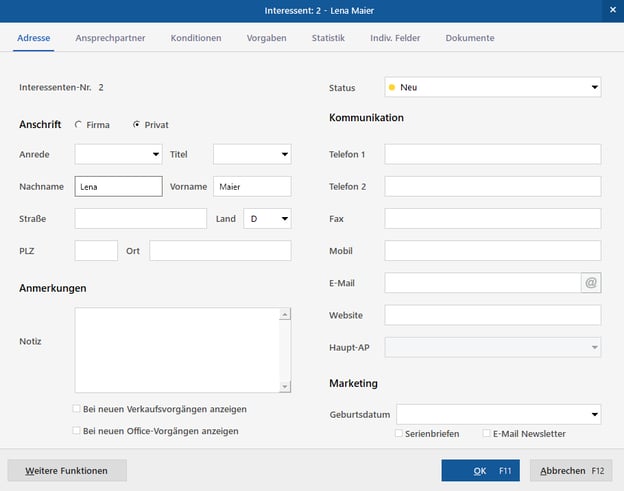This screenshot has width=624, height=491.
Task: Check the E-Mail Newsletter option
Action: 487,433
